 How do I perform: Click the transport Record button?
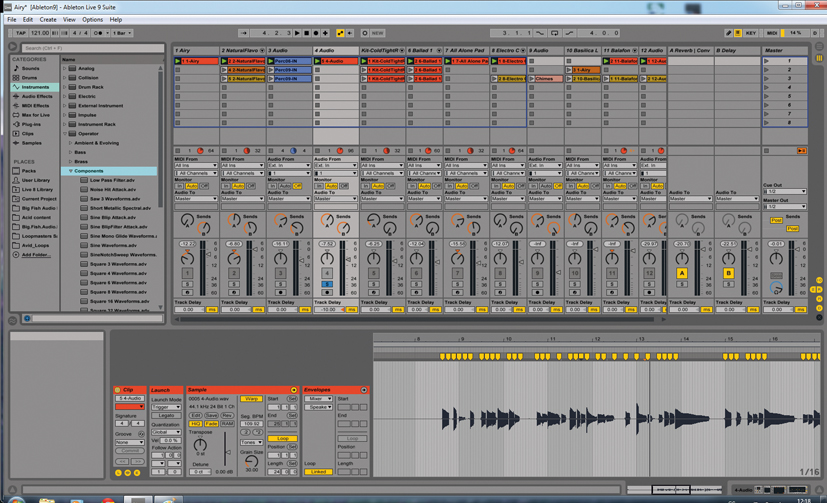(316, 33)
